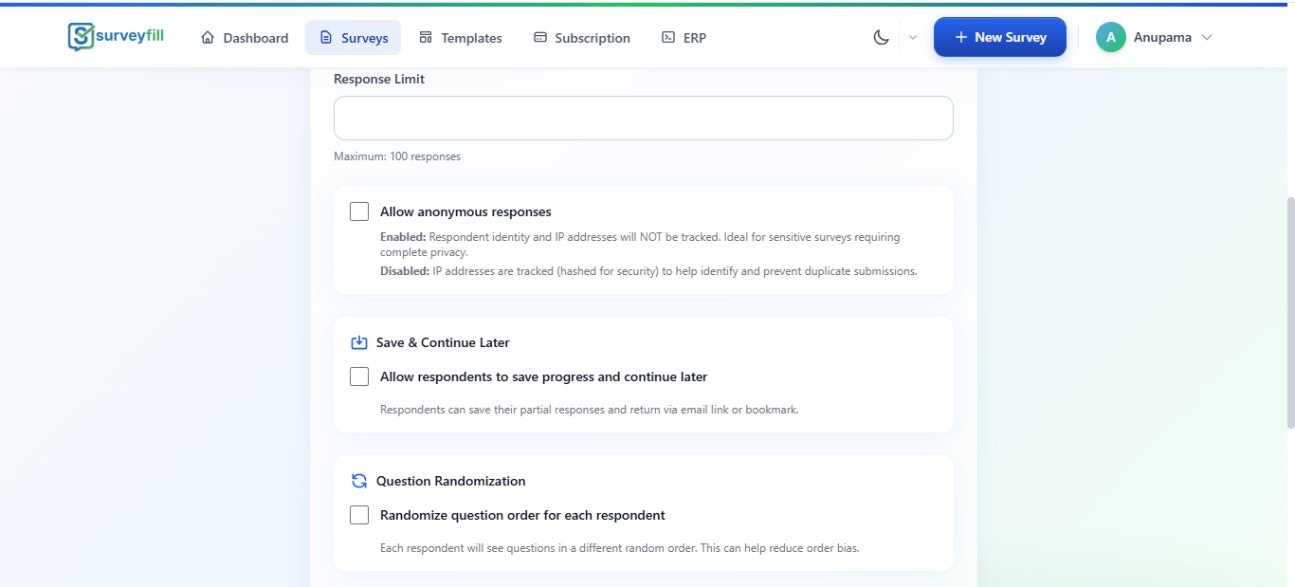The image size is (1295, 587).
Task: Click the Question Randomization shuffle icon
Action: tap(360, 481)
